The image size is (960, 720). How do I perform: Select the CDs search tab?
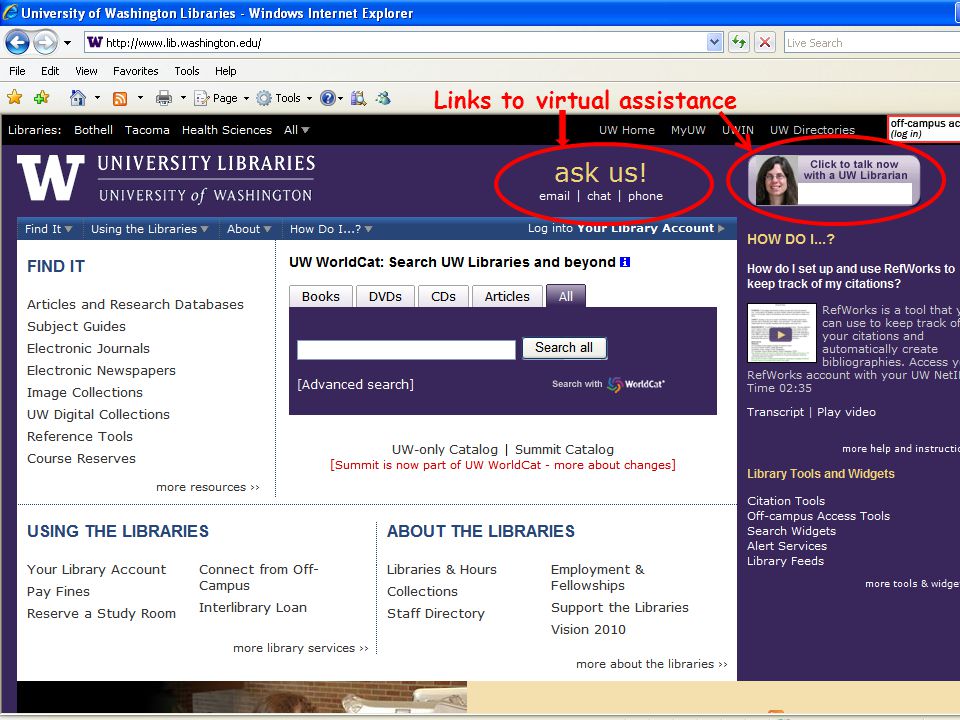click(x=443, y=296)
